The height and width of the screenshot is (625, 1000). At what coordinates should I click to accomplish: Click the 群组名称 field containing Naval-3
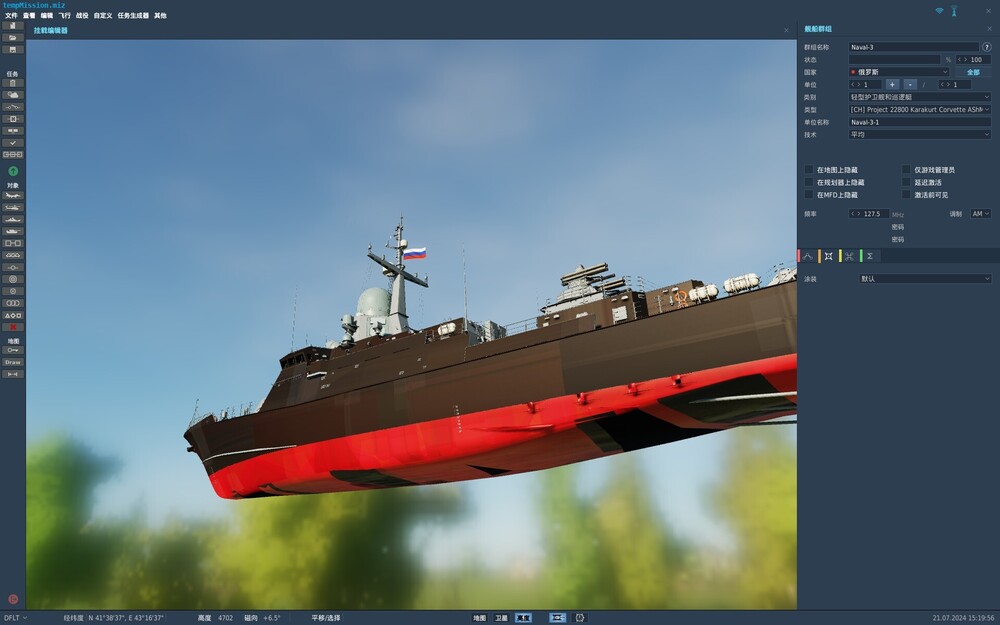(913, 47)
